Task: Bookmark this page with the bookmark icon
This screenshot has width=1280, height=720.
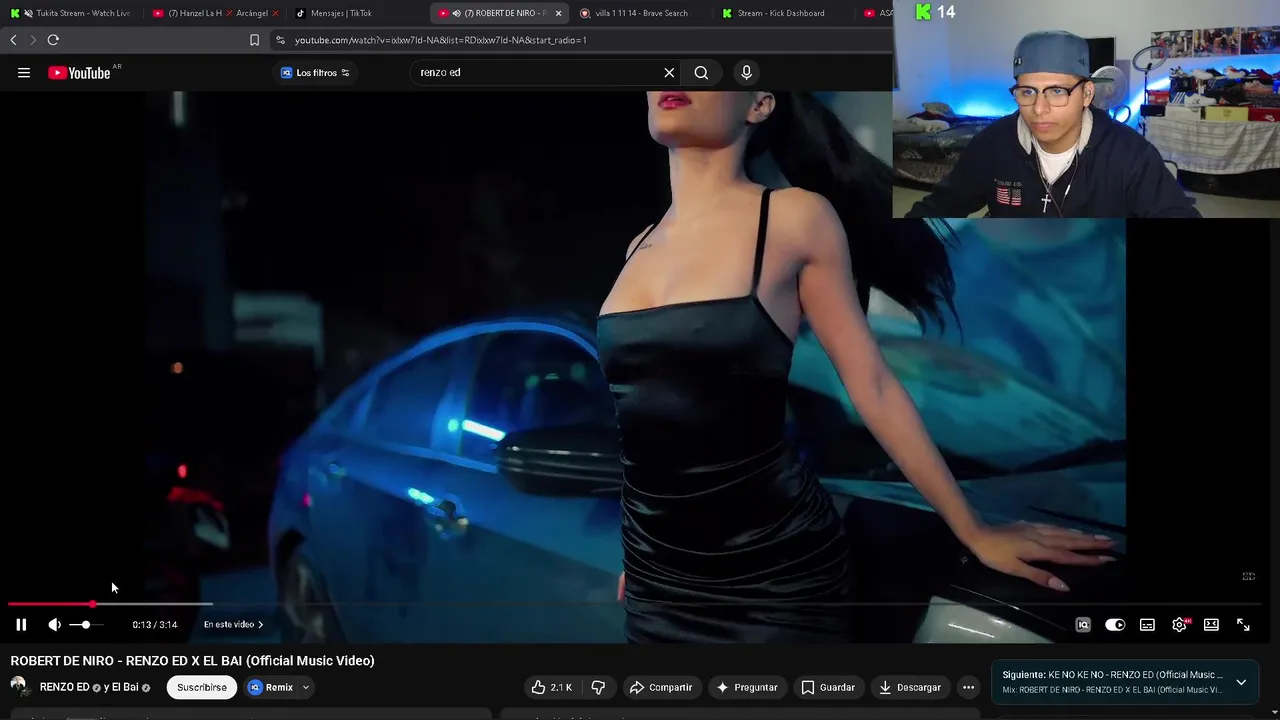Action: 254,40
